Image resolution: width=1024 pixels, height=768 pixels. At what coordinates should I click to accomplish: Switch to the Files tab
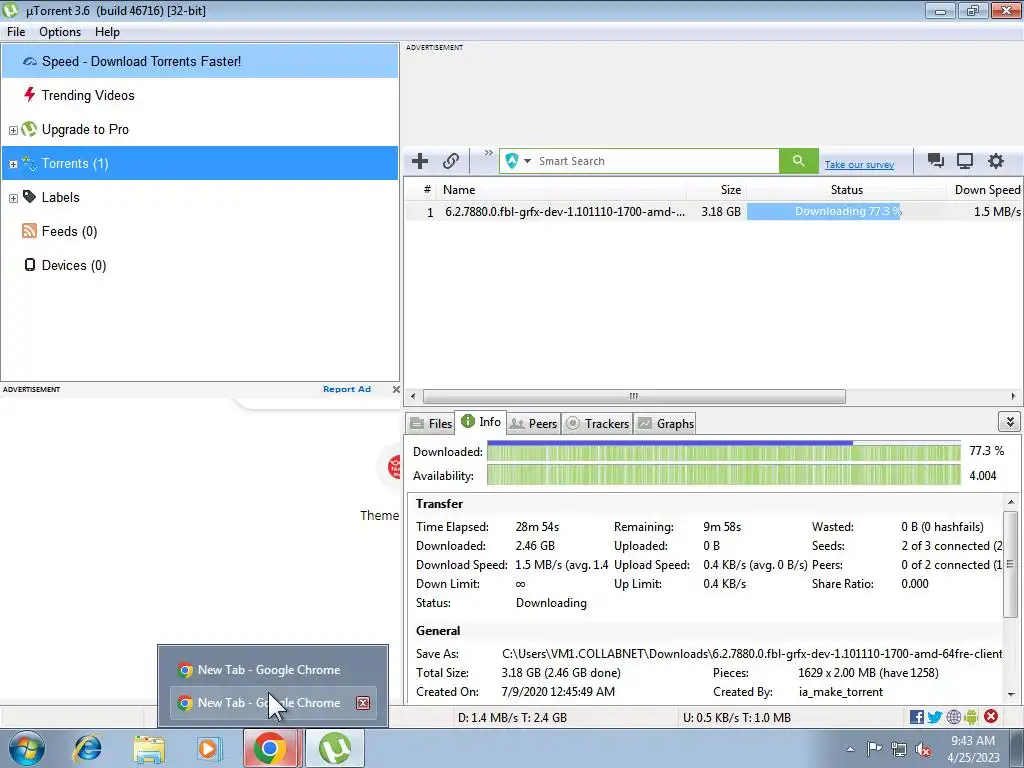point(431,423)
